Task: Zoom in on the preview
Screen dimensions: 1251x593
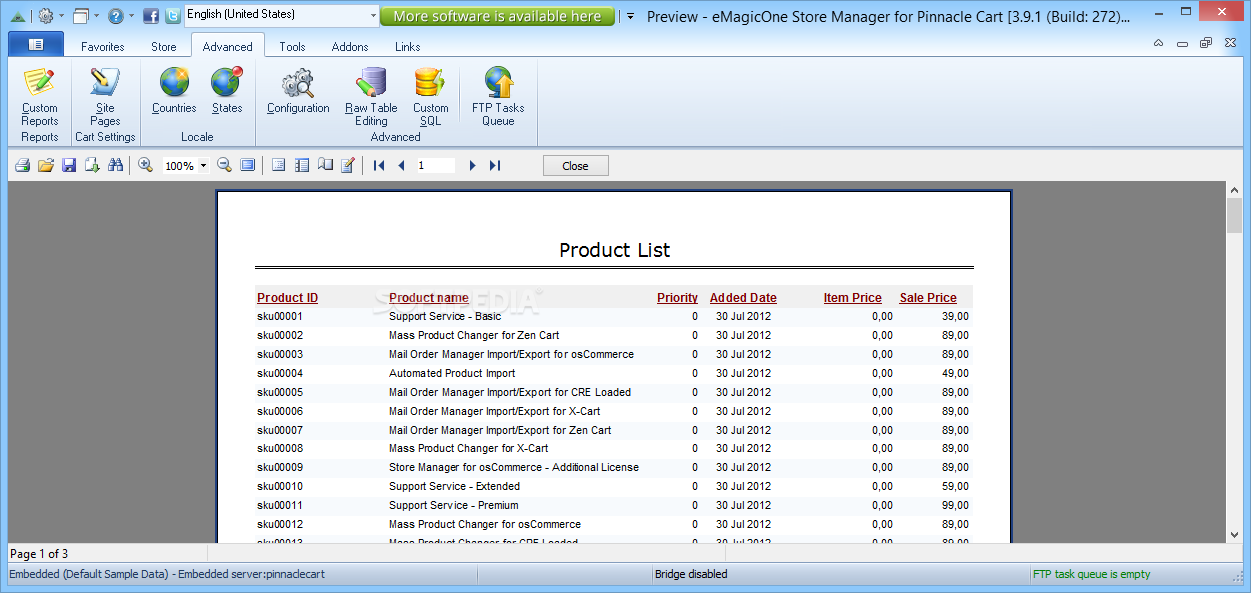Action: (x=145, y=165)
